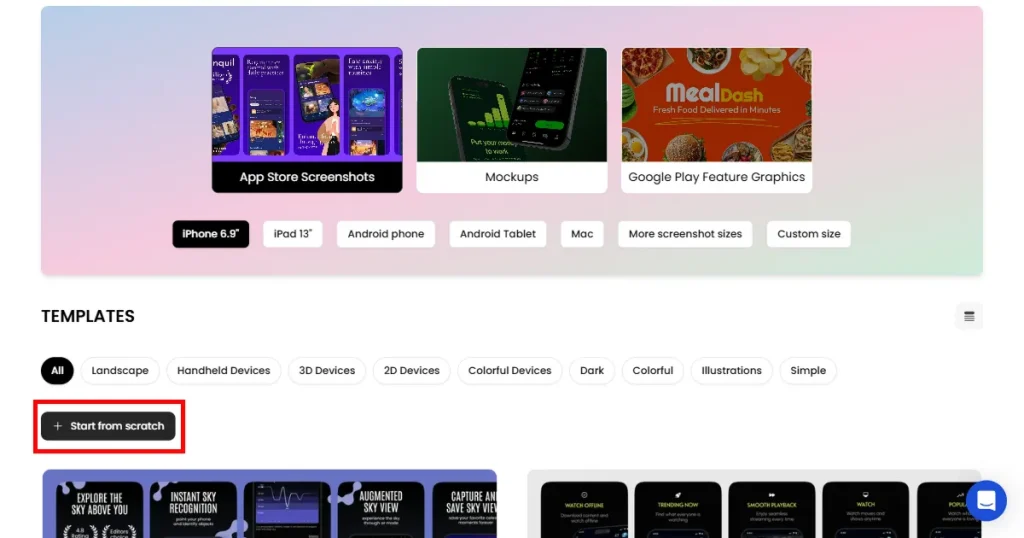Click Start from scratch button

click(x=108, y=426)
